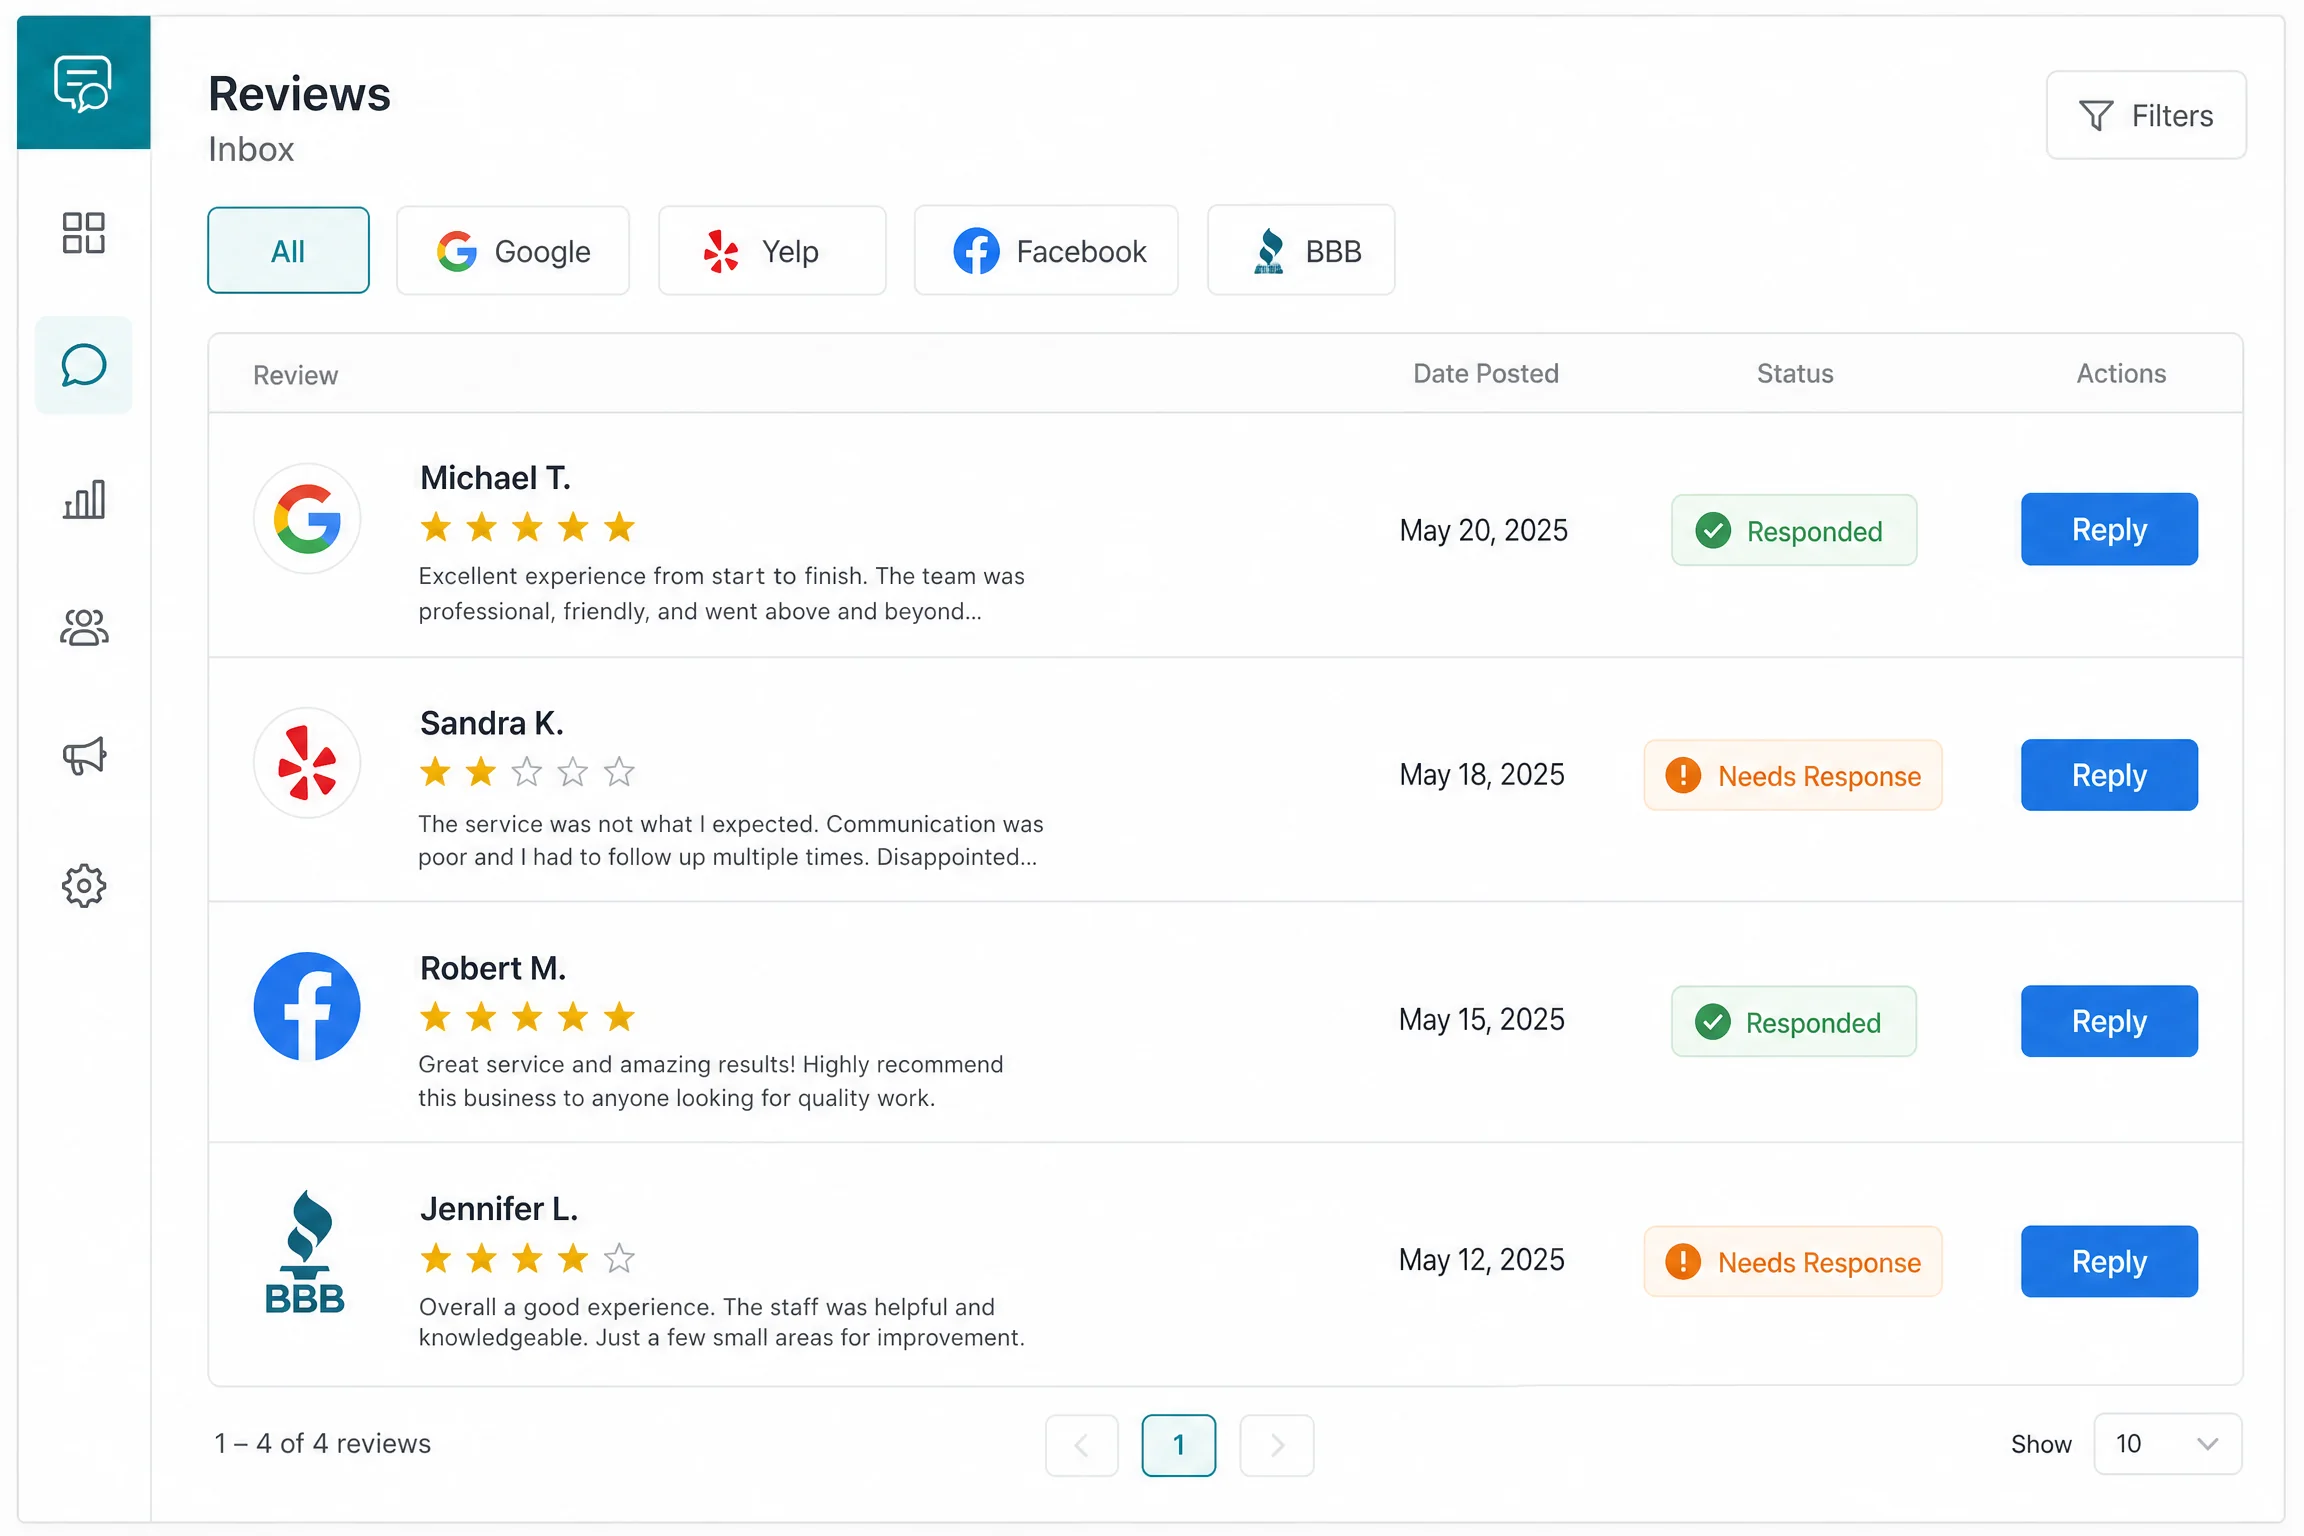This screenshot has height=1536, width=2304.
Task: Click the app logo chat icon
Action: pyautogui.click(x=83, y=83)
